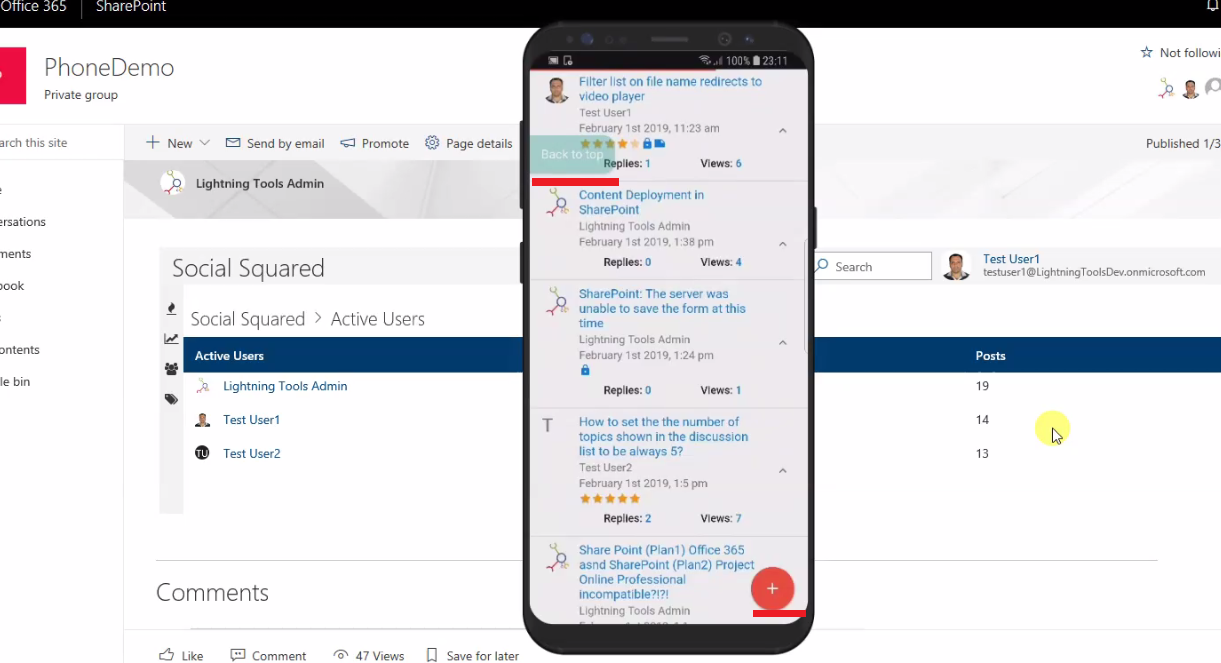Click the Back to top button

coord(571,154)
